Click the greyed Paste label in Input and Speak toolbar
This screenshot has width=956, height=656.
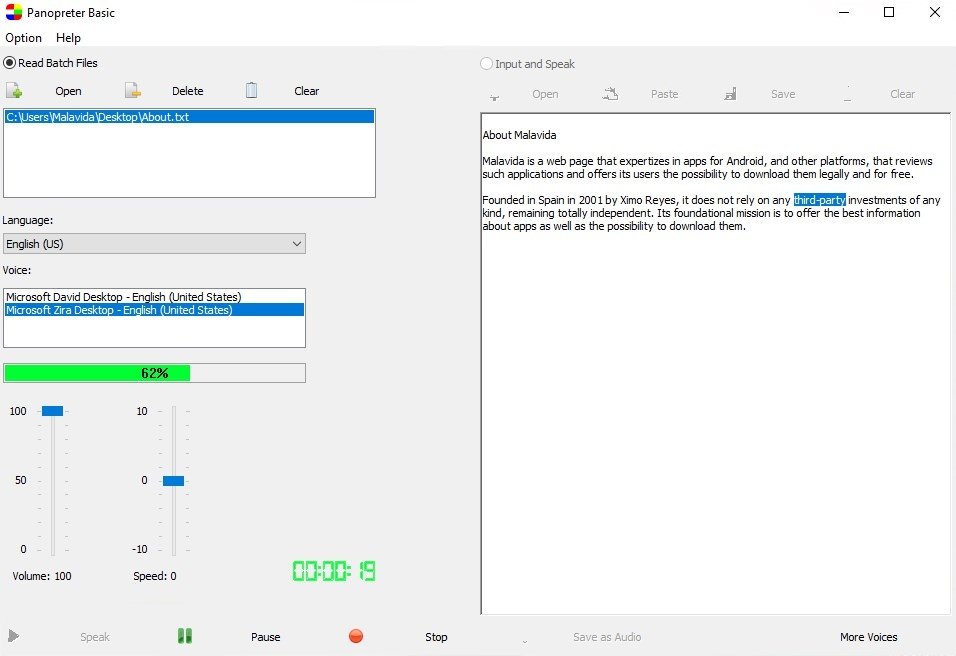pos(665,94)
